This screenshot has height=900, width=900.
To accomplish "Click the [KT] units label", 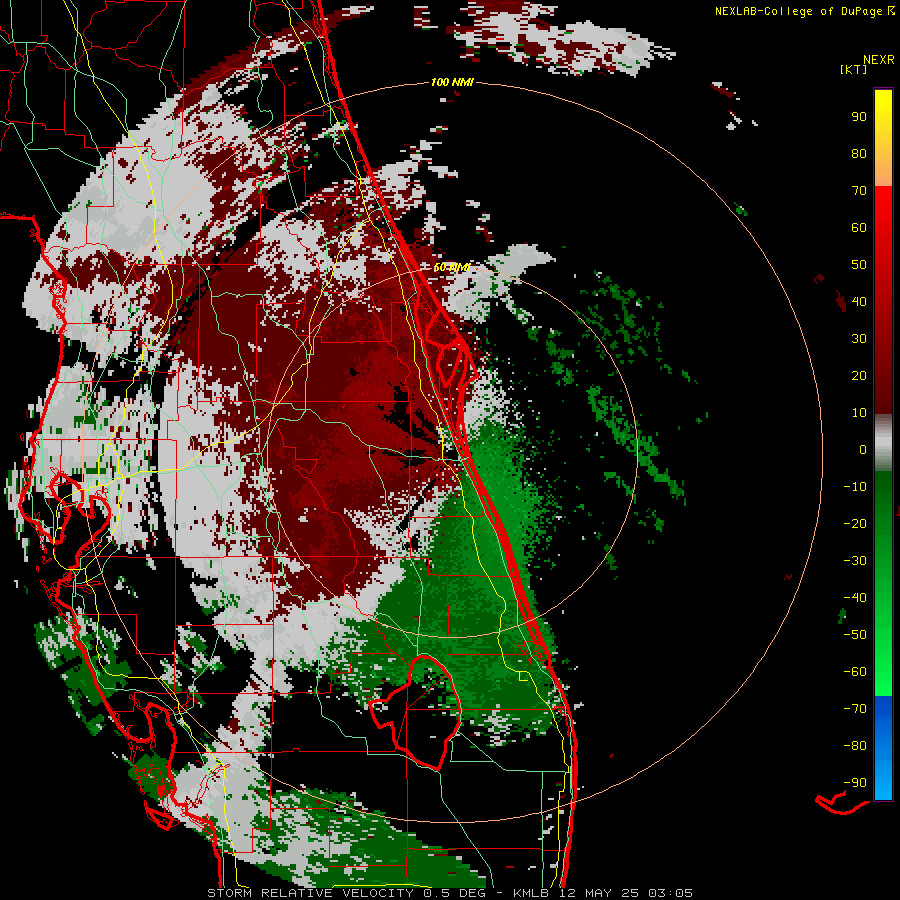I will 854,69.
